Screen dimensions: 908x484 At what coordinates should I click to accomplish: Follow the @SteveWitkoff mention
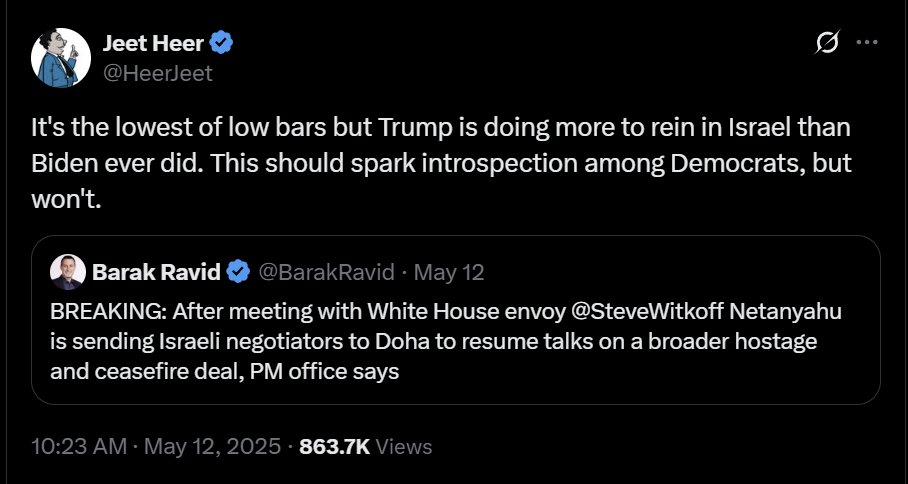(x=647, y=311)
